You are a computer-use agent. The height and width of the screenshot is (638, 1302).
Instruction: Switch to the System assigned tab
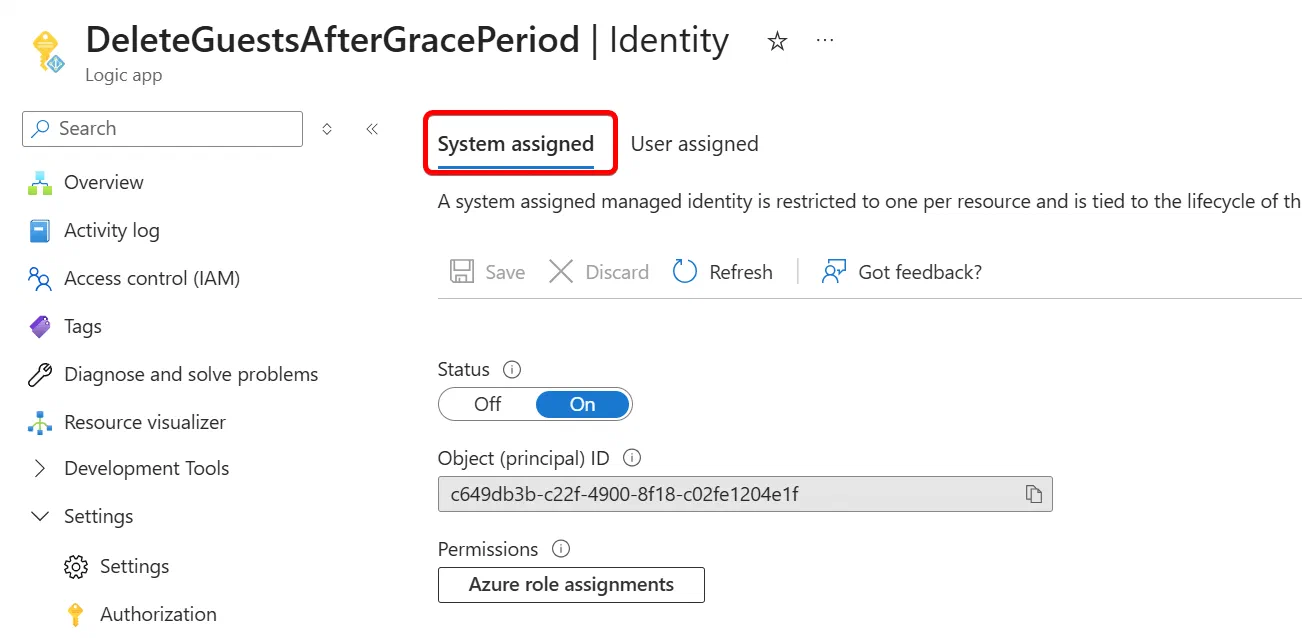[516, 144]
